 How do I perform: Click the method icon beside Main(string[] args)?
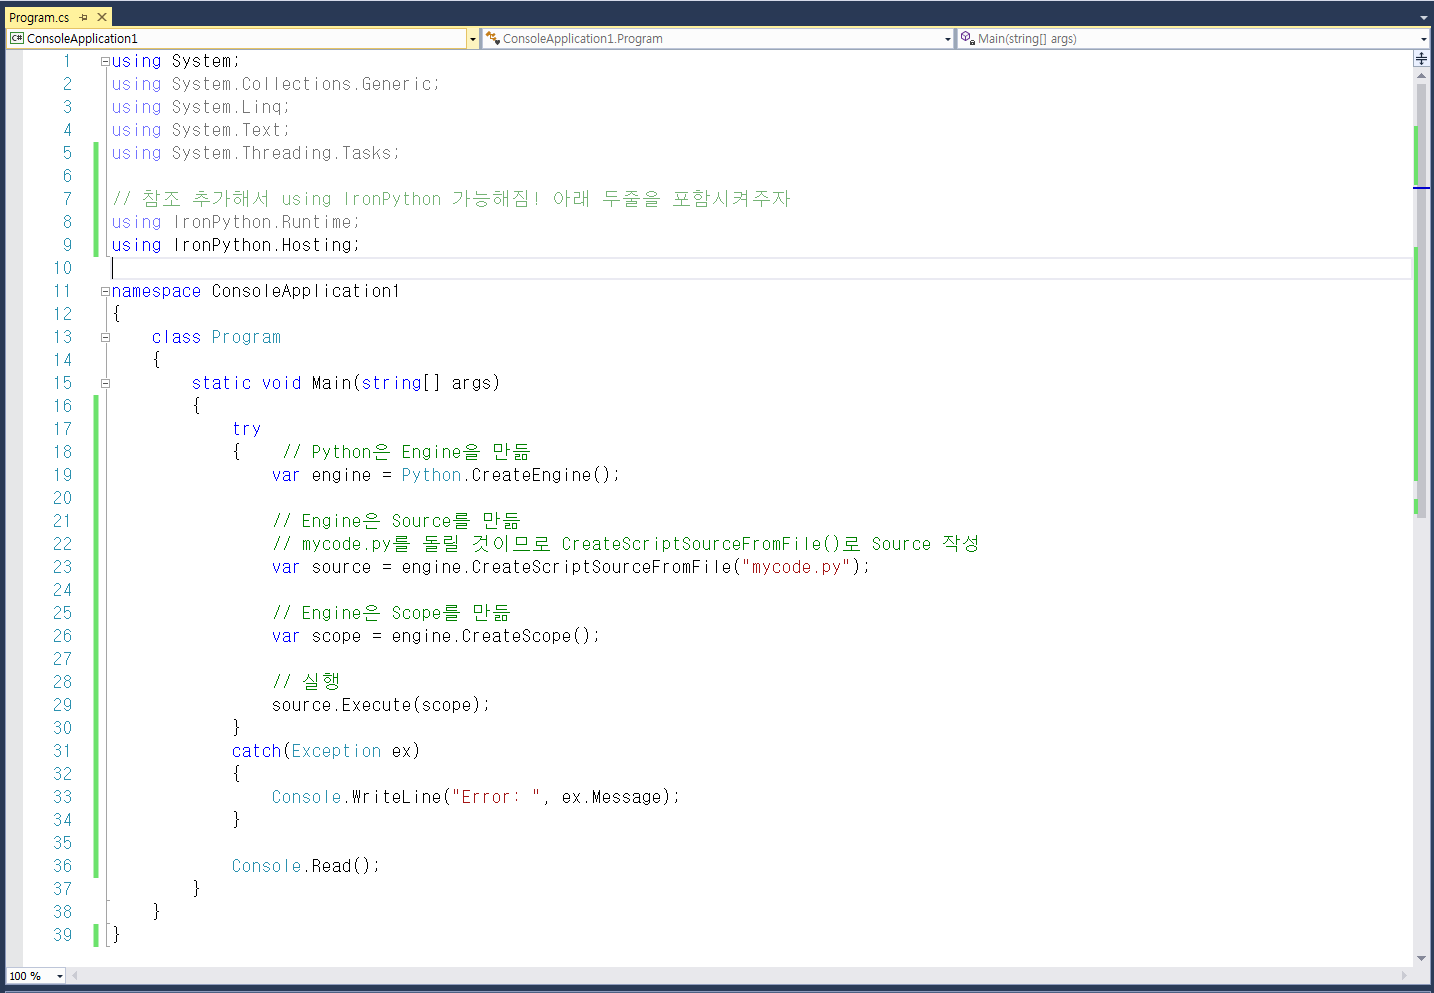point(967,38)
